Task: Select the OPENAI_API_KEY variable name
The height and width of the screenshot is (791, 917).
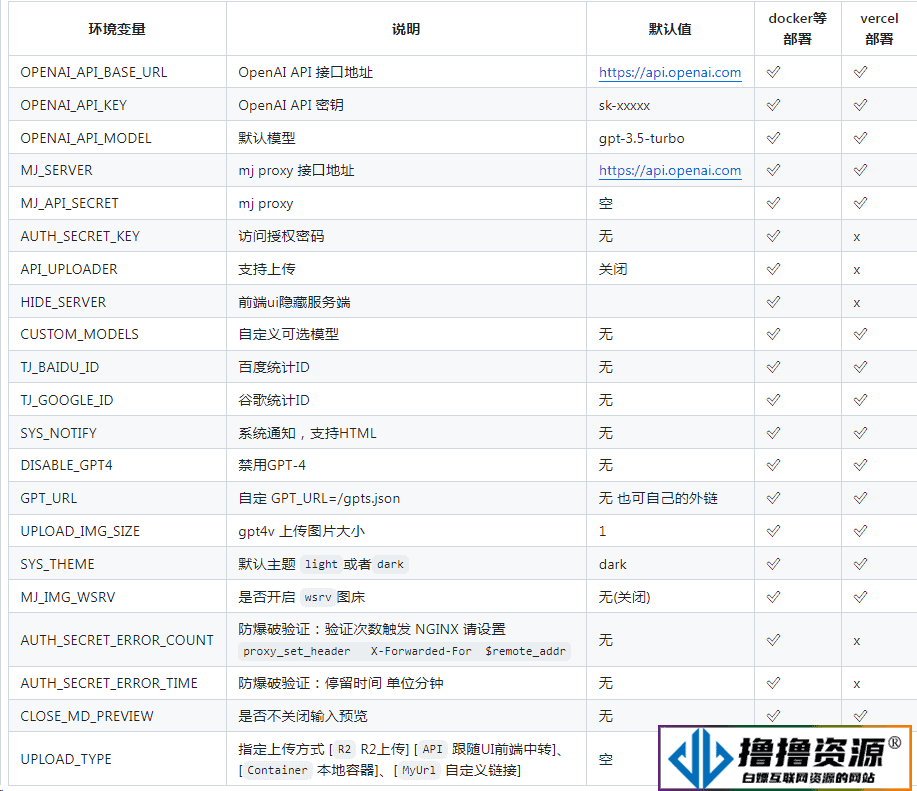Action: [74, 105]
